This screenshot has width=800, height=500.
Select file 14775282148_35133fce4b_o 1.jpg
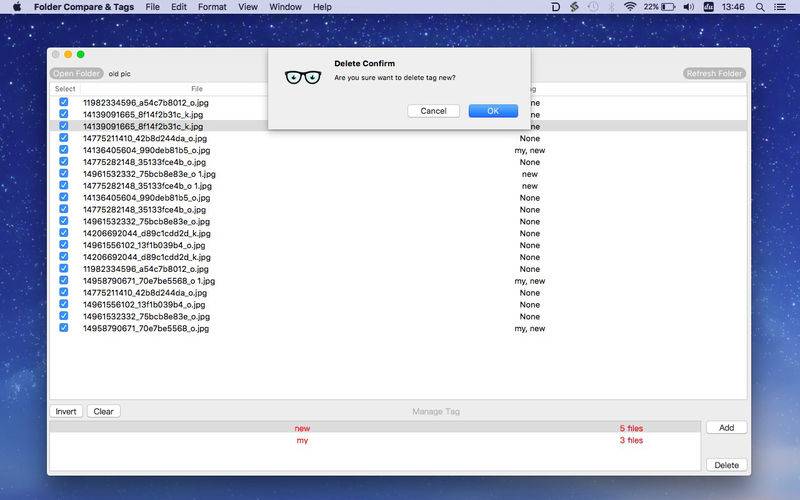(147, 186)
